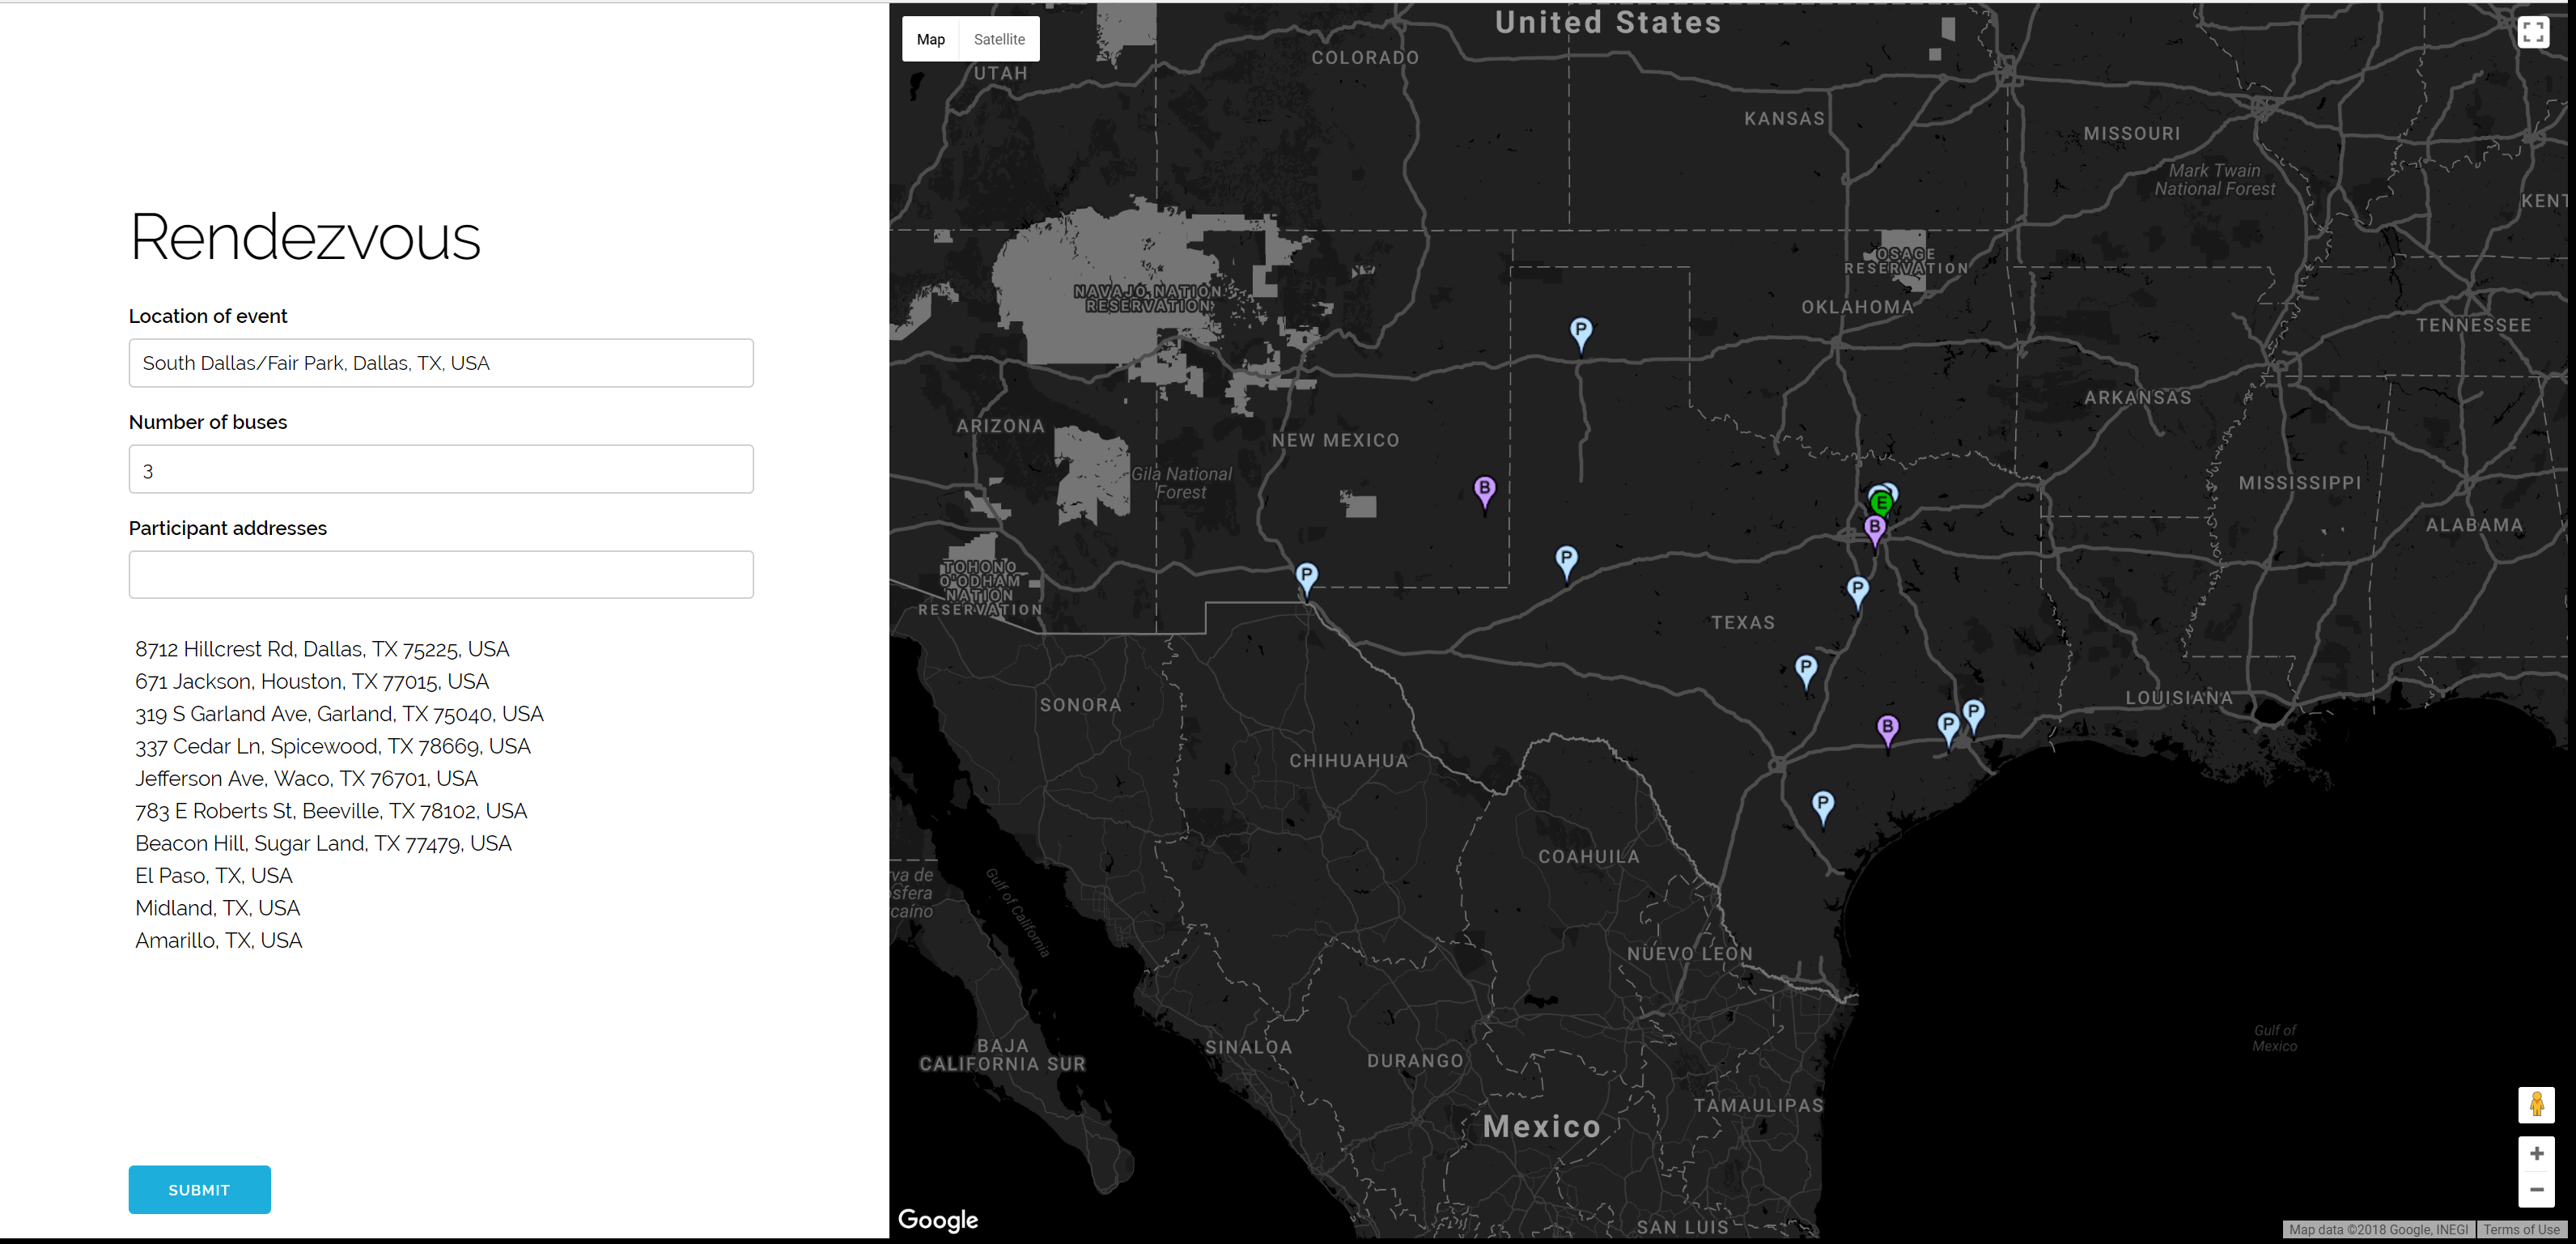The height and width of the screenshot is (1244, 2576).
Task: Click the P marker near Amarillo
Action: coord(1580,330)
